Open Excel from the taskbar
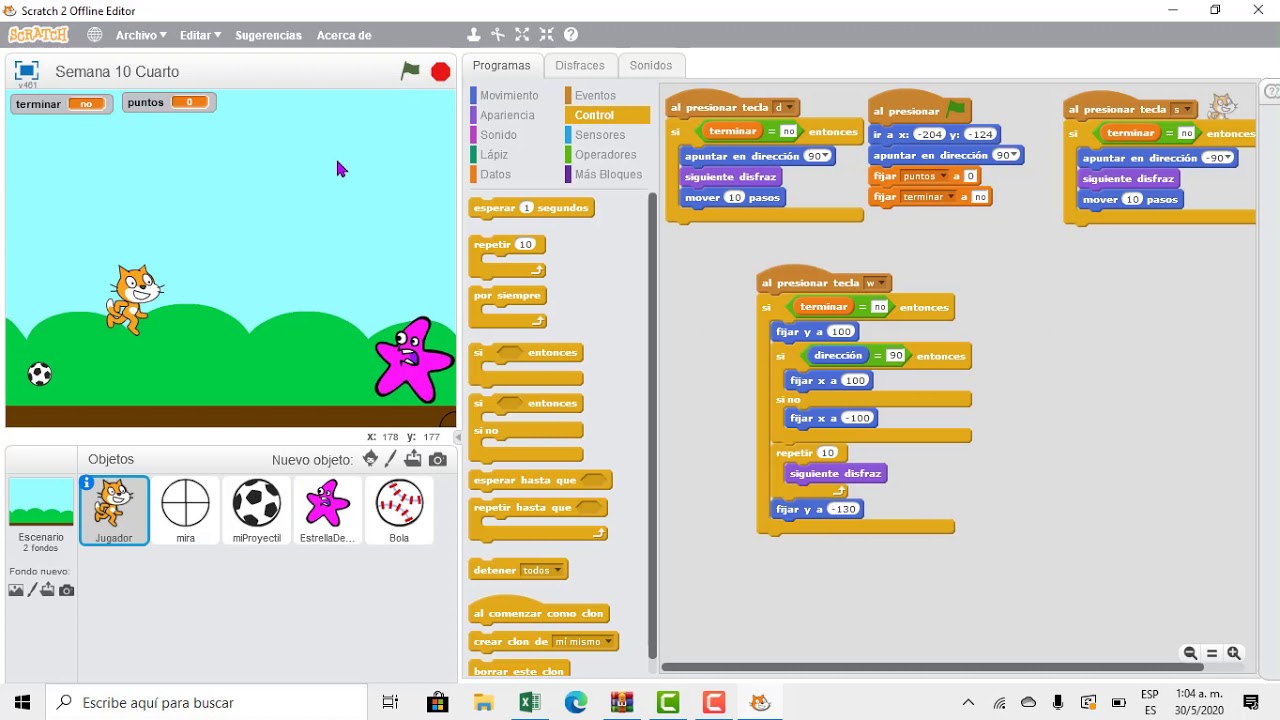 [x=529, y=703]
